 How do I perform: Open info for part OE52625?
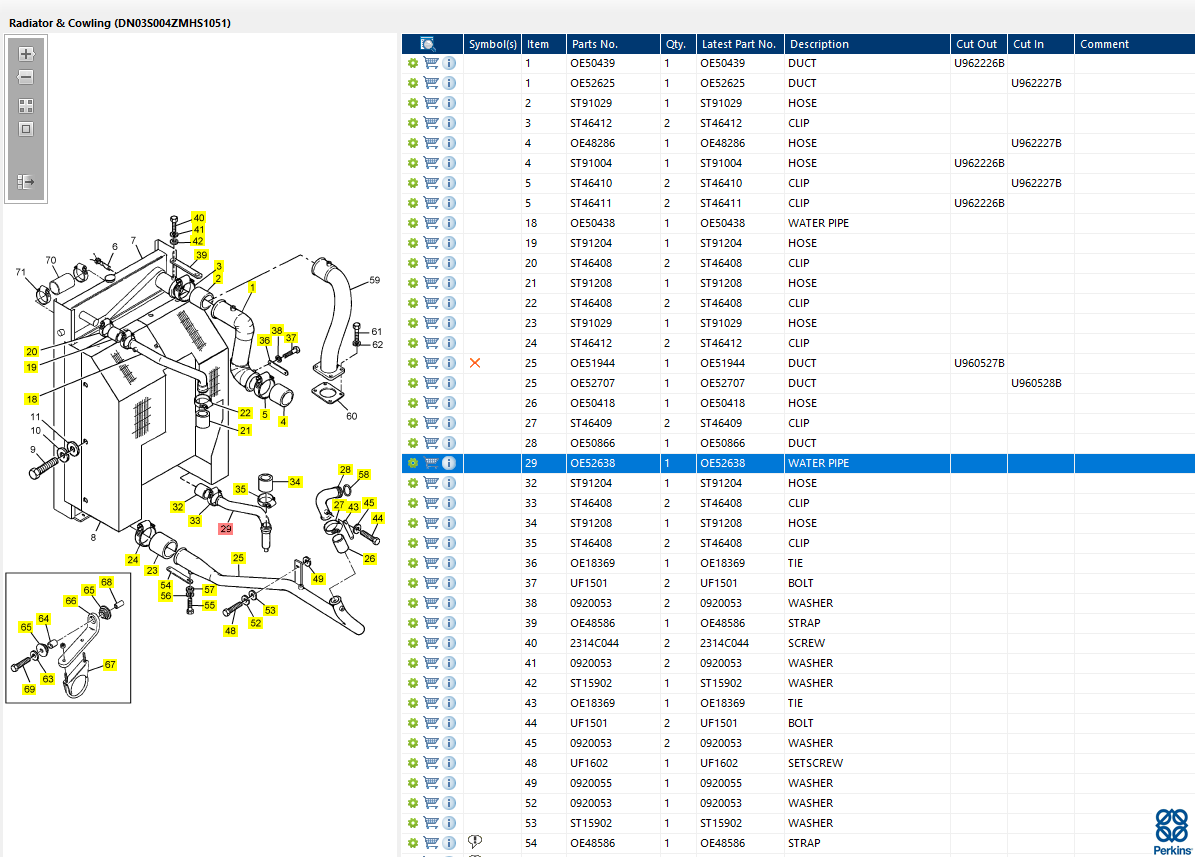[x=450, y=83]
